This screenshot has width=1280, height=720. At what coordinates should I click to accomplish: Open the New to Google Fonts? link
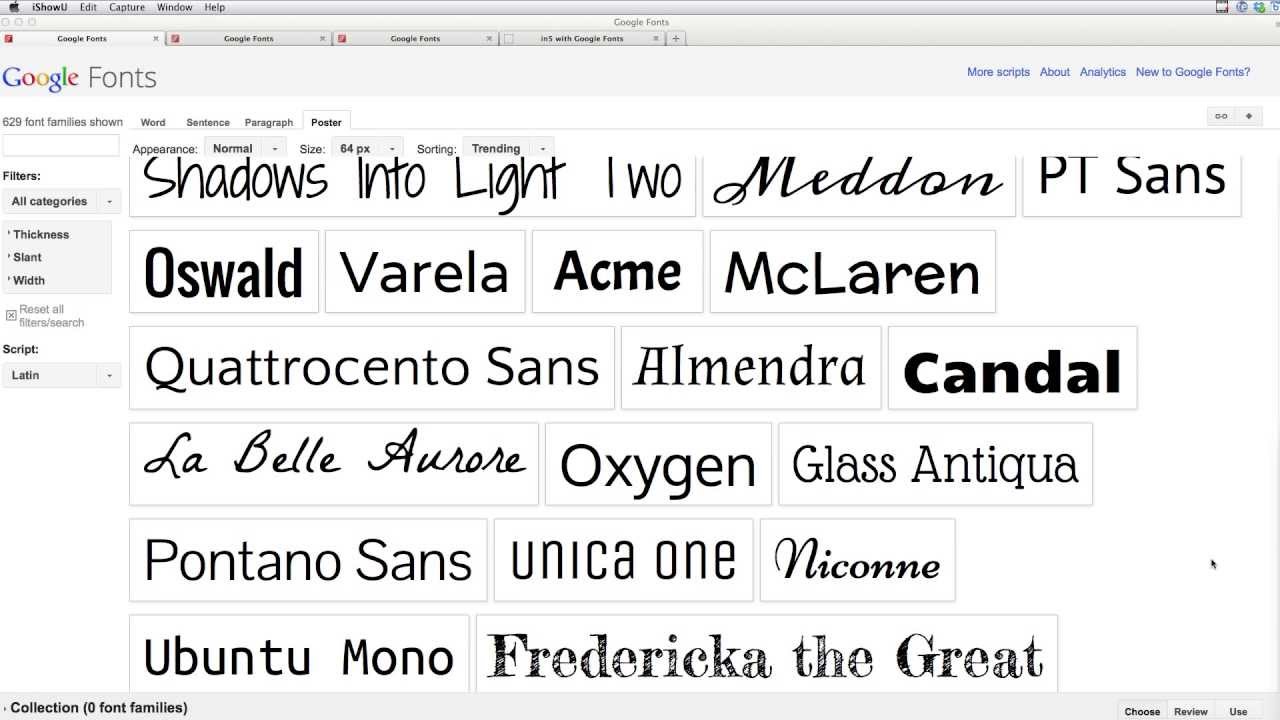(x=1193, y=72)
